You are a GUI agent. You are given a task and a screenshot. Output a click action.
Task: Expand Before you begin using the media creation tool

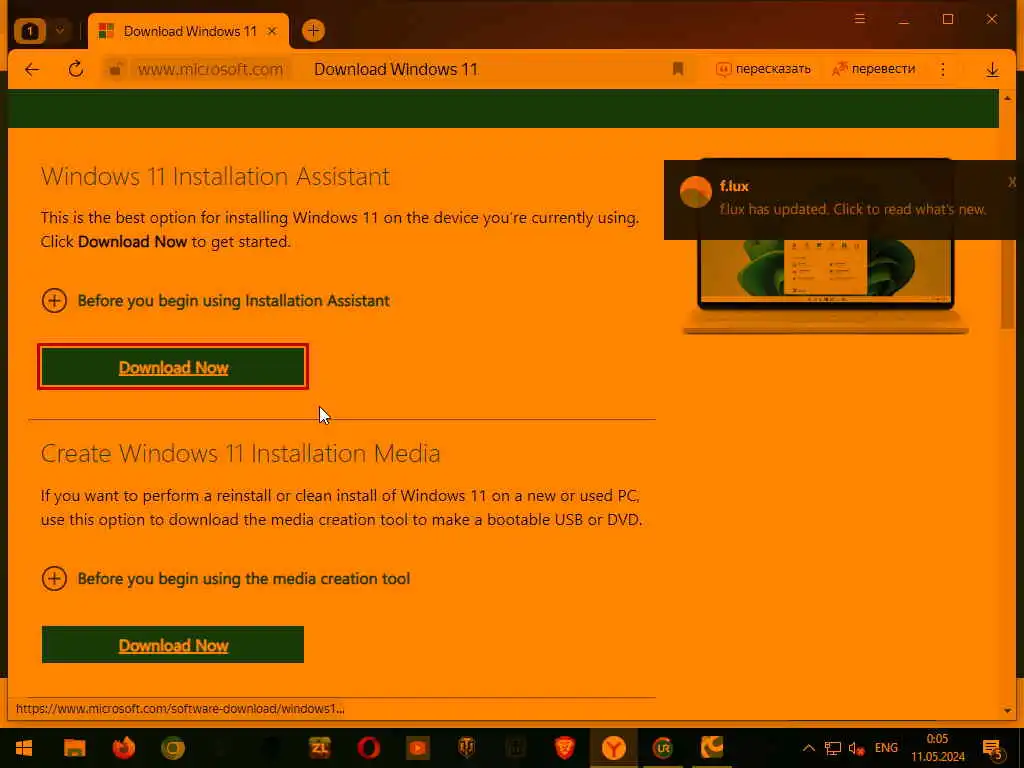pyautogui.click(x=226, y=579)
